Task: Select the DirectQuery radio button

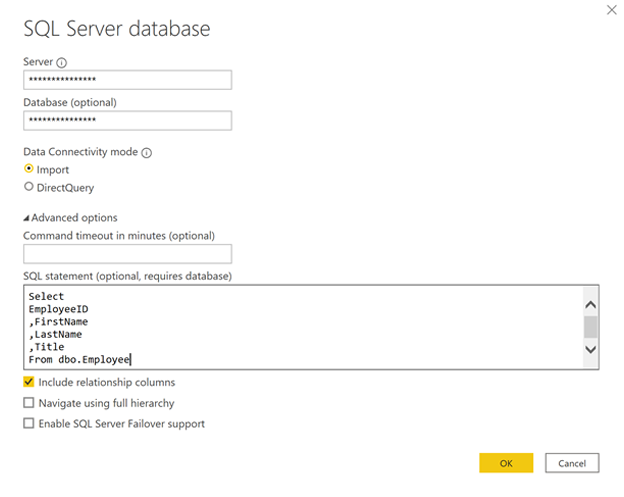Action: [29, 187]
